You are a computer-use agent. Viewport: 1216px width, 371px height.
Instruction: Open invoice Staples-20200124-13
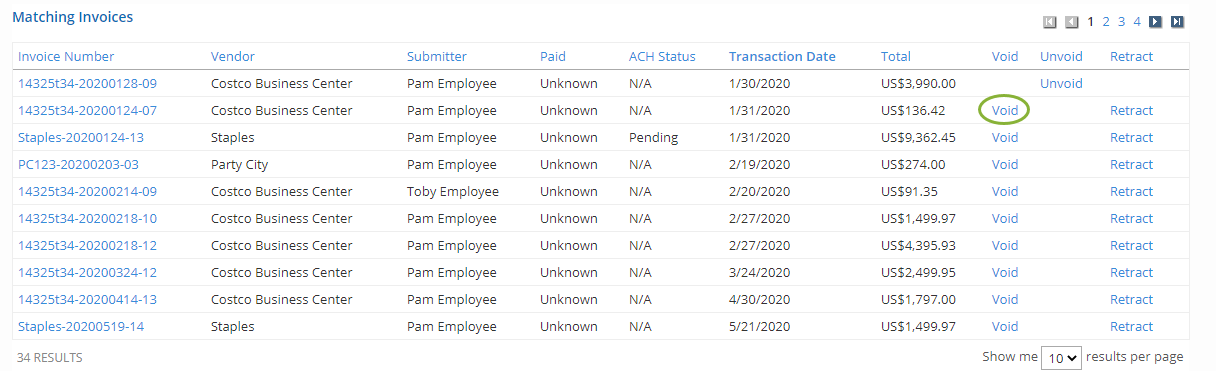(81, 137)
